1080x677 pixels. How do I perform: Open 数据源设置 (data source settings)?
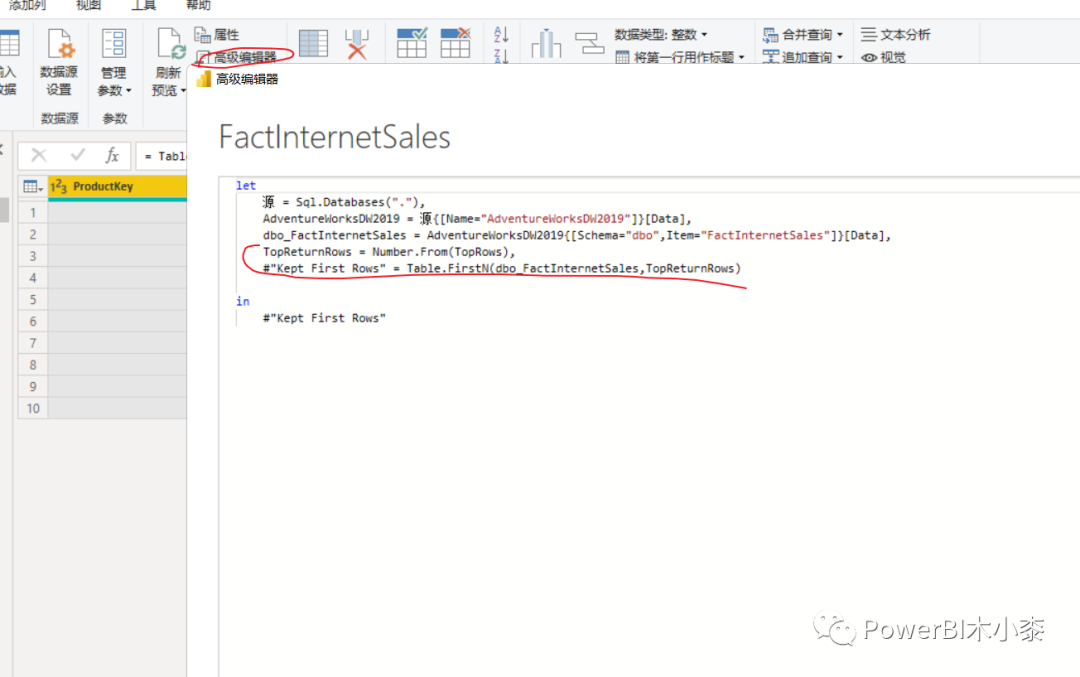click(59, 62)
